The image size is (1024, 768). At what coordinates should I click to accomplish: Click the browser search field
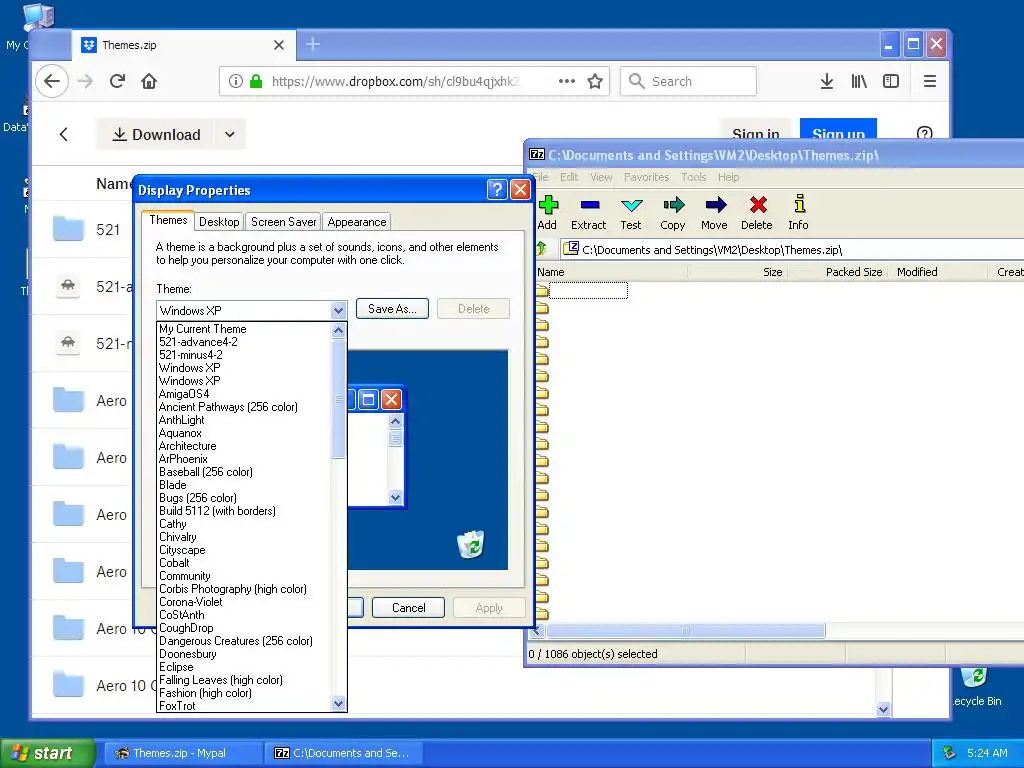click(688, 81)
